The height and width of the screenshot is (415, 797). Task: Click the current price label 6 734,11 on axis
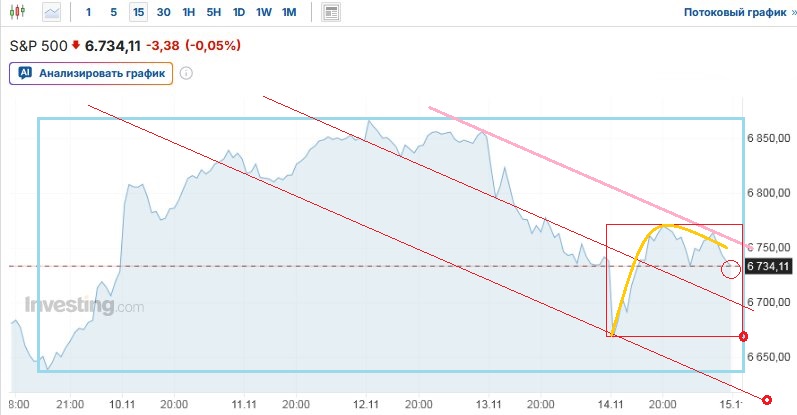click(769, 266)
